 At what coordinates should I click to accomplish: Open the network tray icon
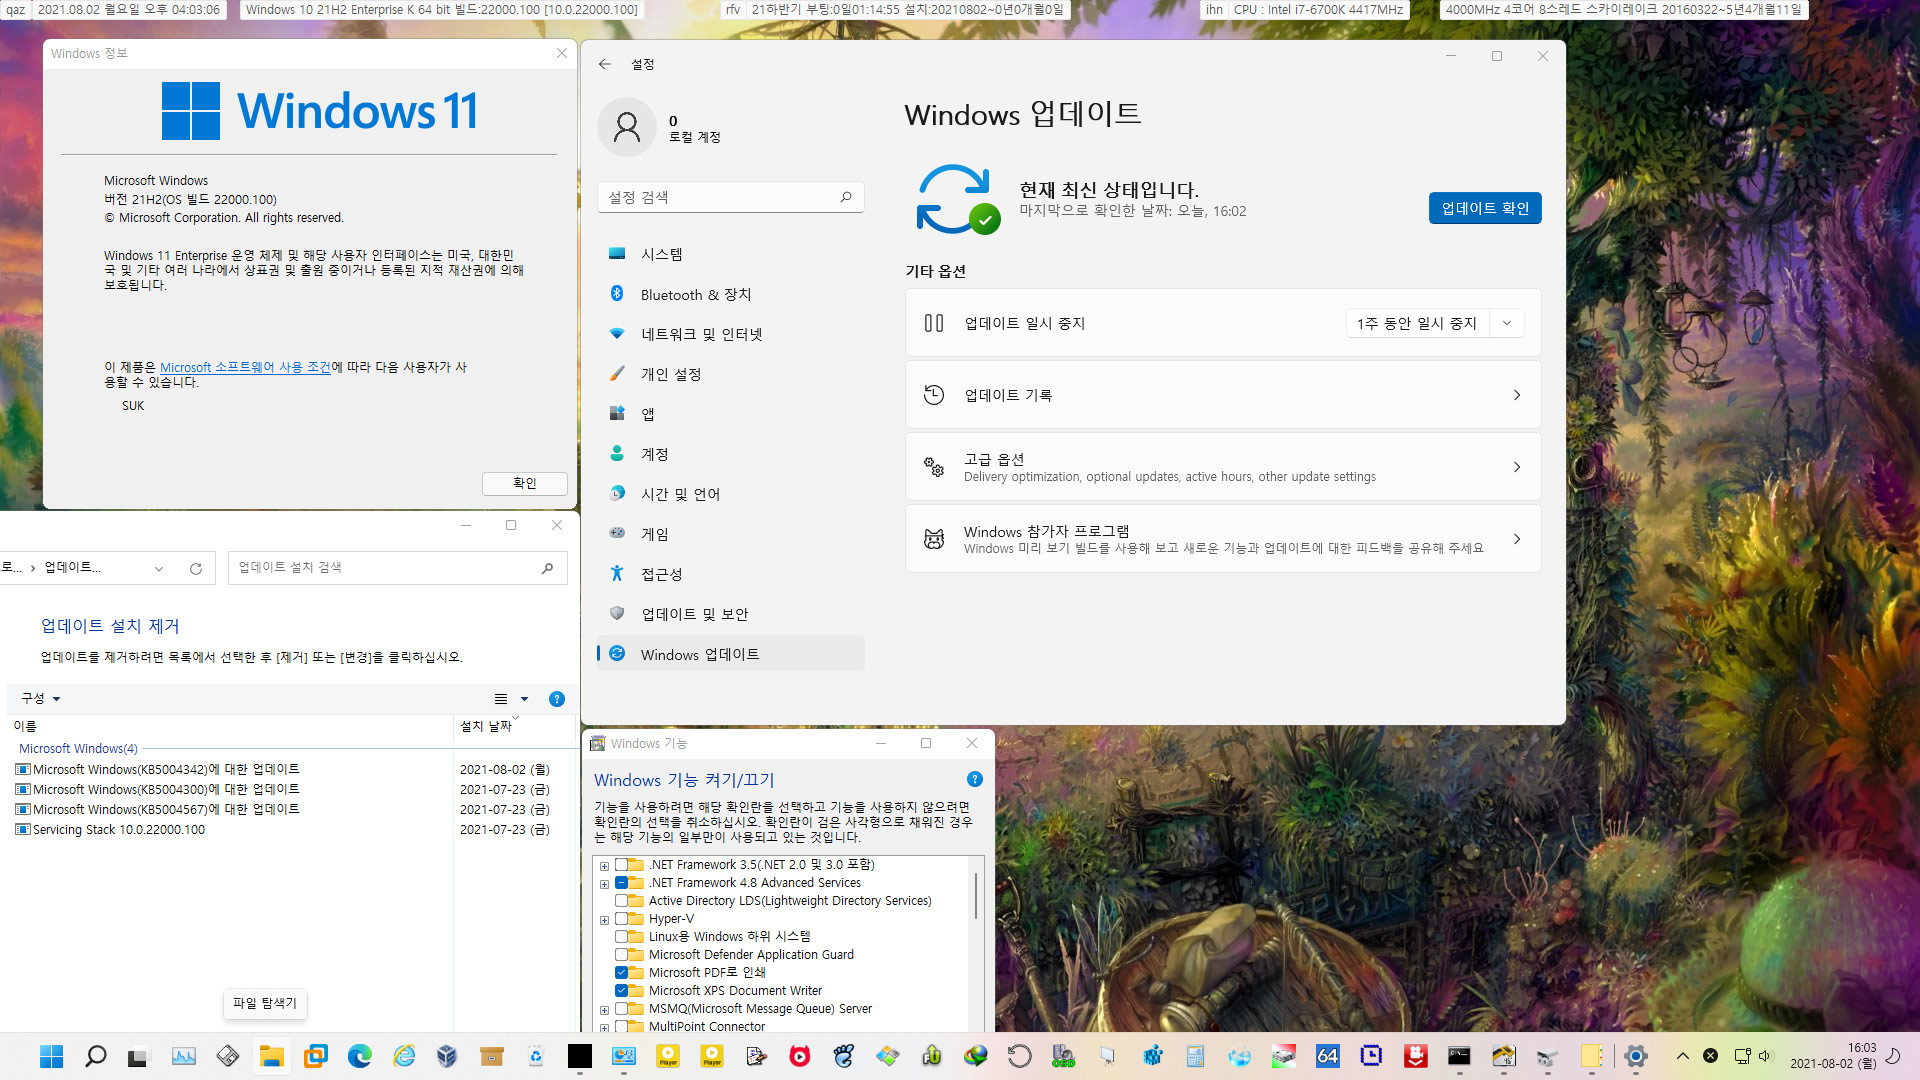[x=1742, y=1056]
